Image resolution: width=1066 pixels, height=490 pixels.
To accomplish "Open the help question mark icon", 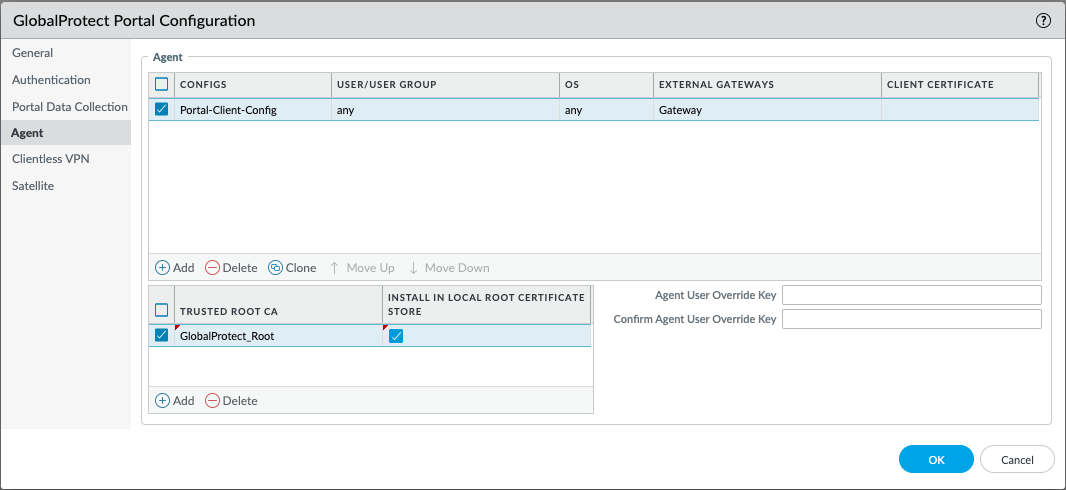I will click(1044, 20).
